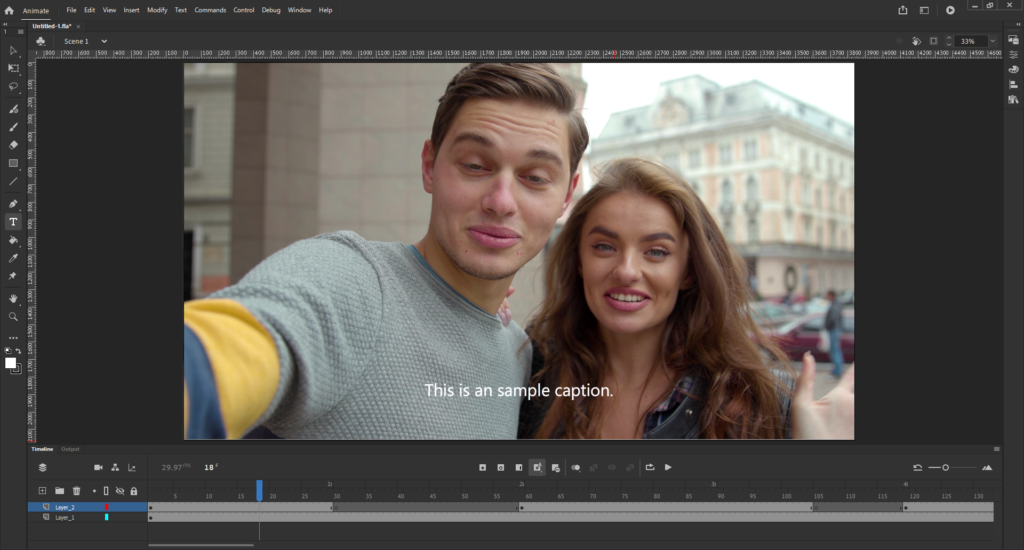
Task: Activate the Eyedropper tool
Action: coord(13,258)
